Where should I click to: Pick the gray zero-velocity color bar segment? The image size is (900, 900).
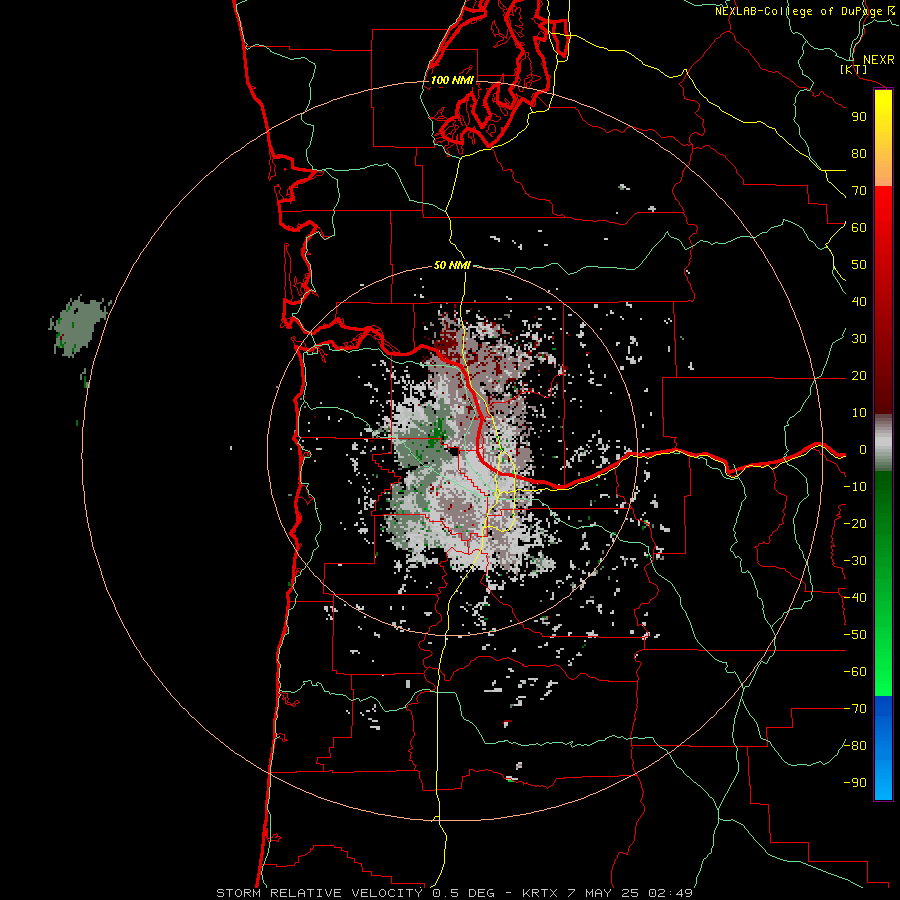(x=883, y=443)
